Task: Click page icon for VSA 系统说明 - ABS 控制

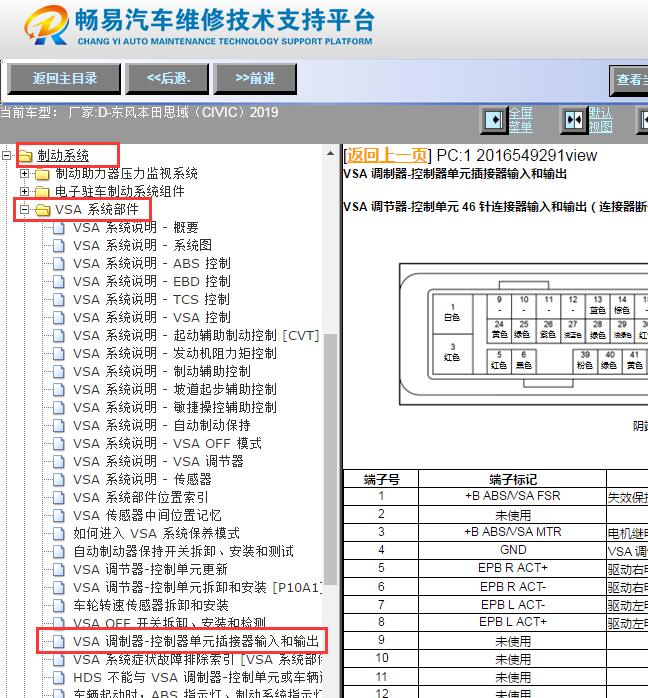Action: click(x=58, y=264)
